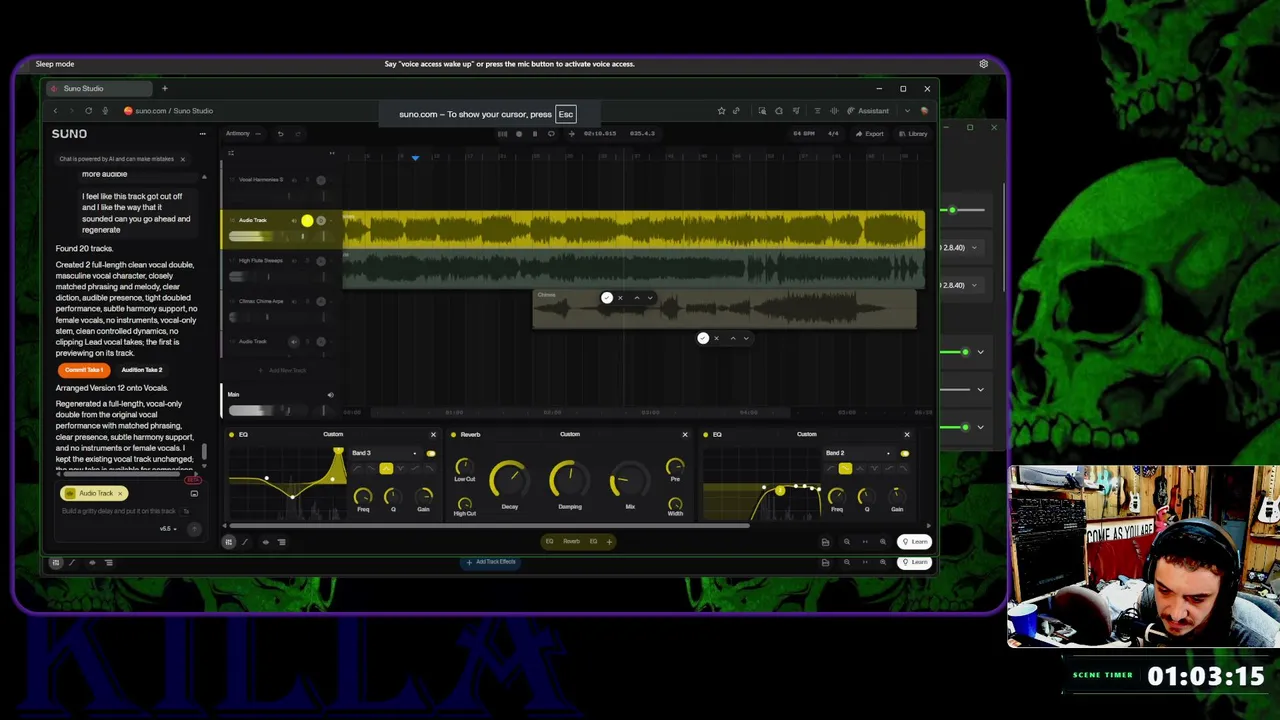
Task: Select the High Flute Sweeps track
Action: click(260, 261)
